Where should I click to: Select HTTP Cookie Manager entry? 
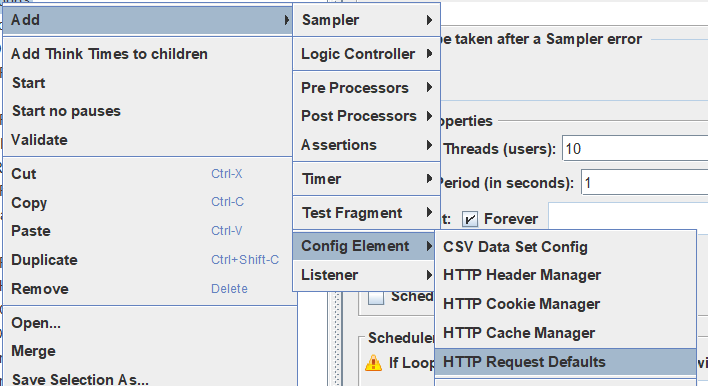click(x=565, y=304)
